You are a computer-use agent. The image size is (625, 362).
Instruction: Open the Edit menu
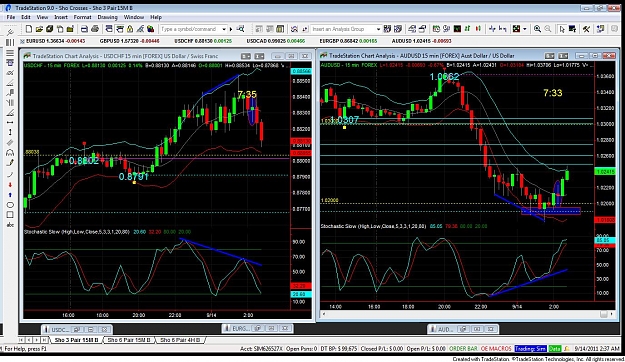coord(26,17)
